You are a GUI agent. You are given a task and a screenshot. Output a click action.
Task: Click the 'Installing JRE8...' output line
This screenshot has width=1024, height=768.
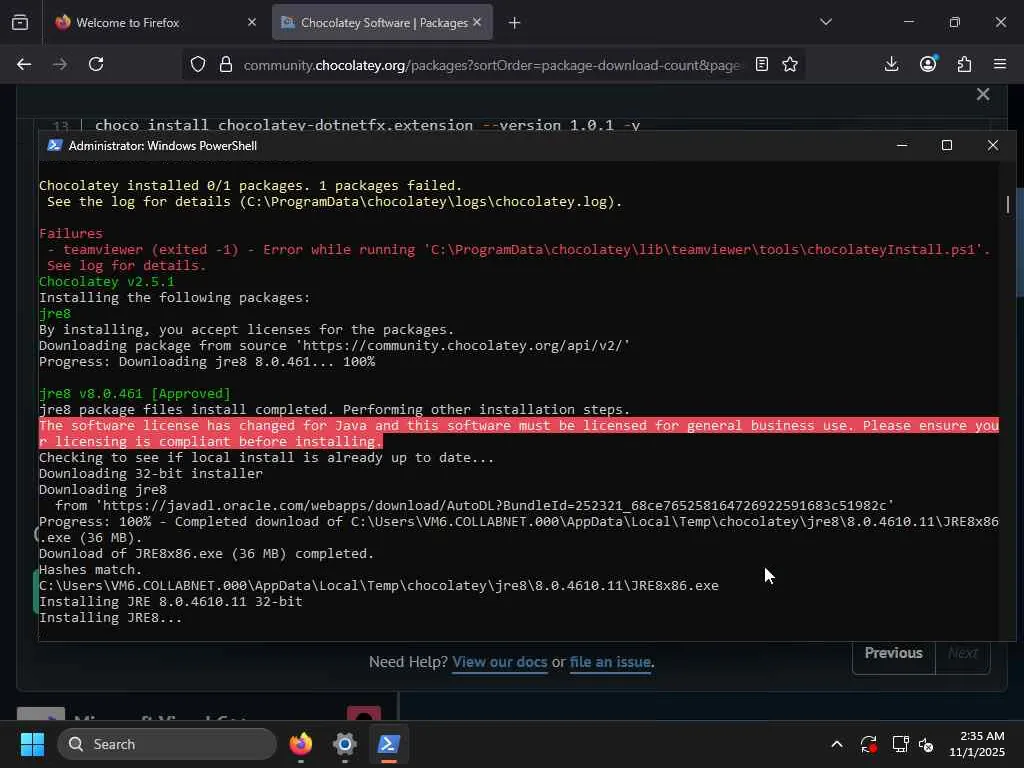[110, 618]
